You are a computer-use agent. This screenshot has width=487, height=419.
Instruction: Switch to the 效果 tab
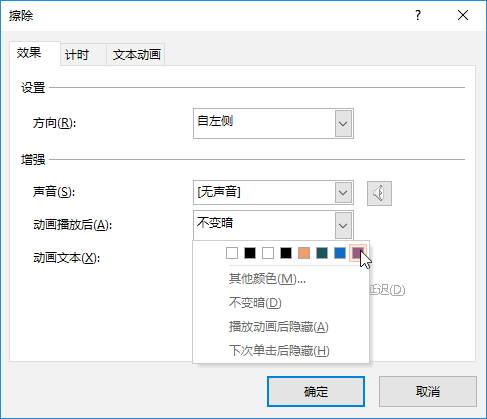35,53
